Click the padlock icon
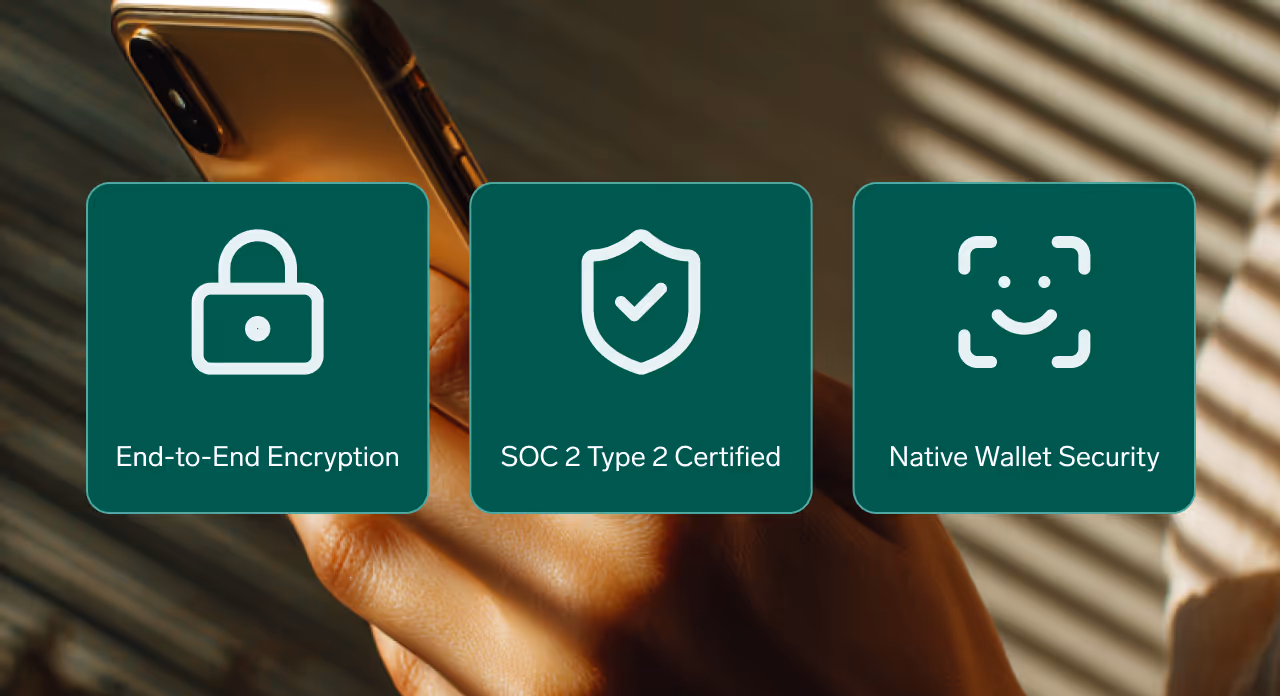Viewport: 1280px width, 696px height. 258,302
